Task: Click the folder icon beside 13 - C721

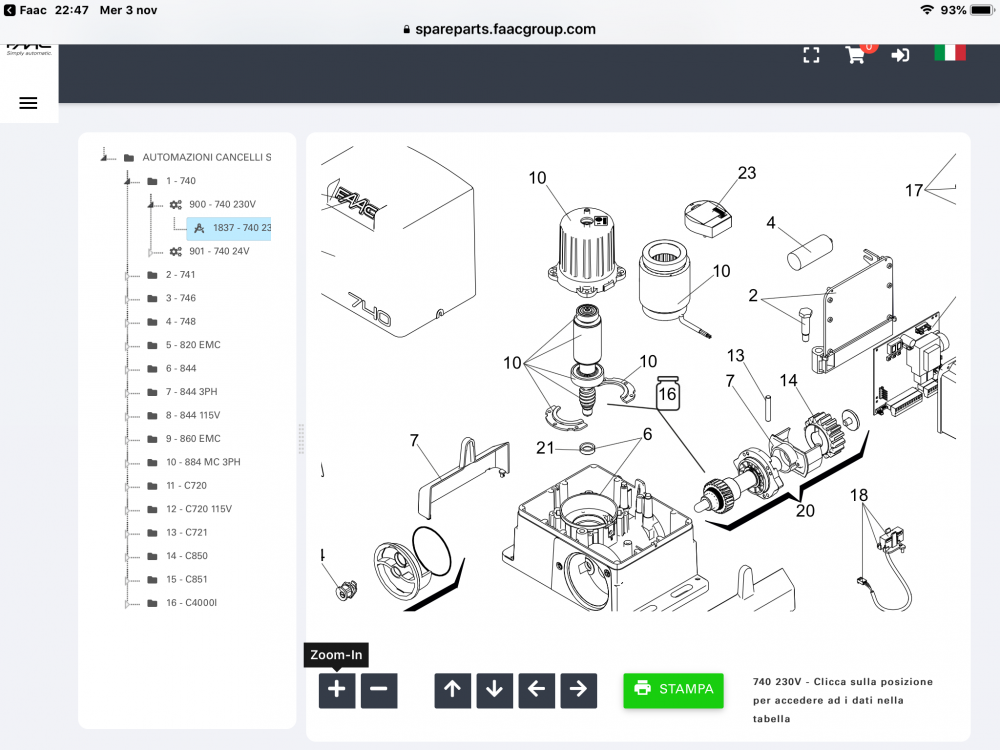Action: coord(152,533)
